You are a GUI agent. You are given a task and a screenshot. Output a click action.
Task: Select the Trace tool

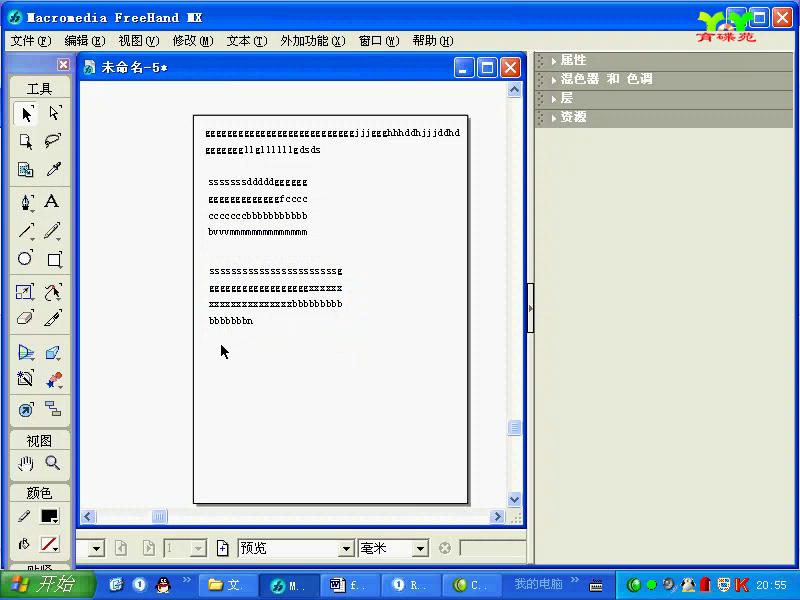coord(26,379)
